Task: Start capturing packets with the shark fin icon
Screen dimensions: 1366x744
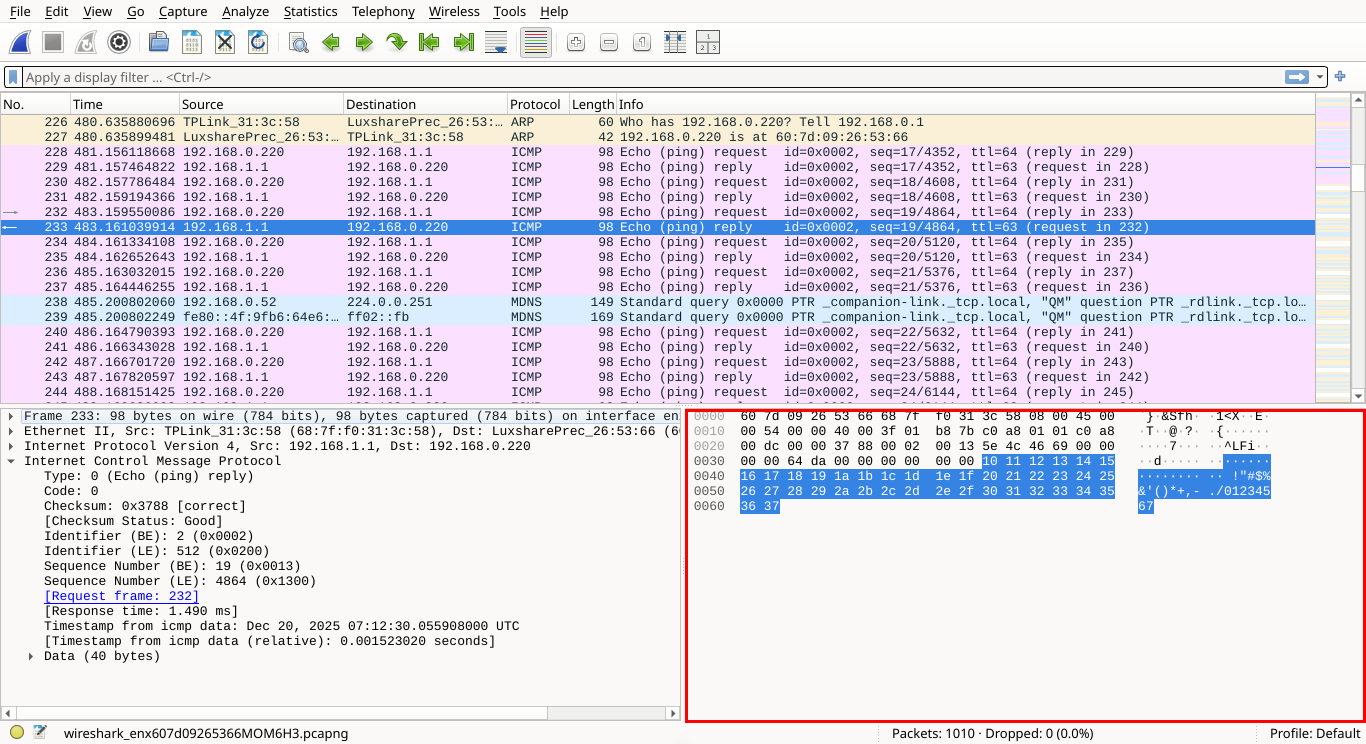Action: pos(20,42)
